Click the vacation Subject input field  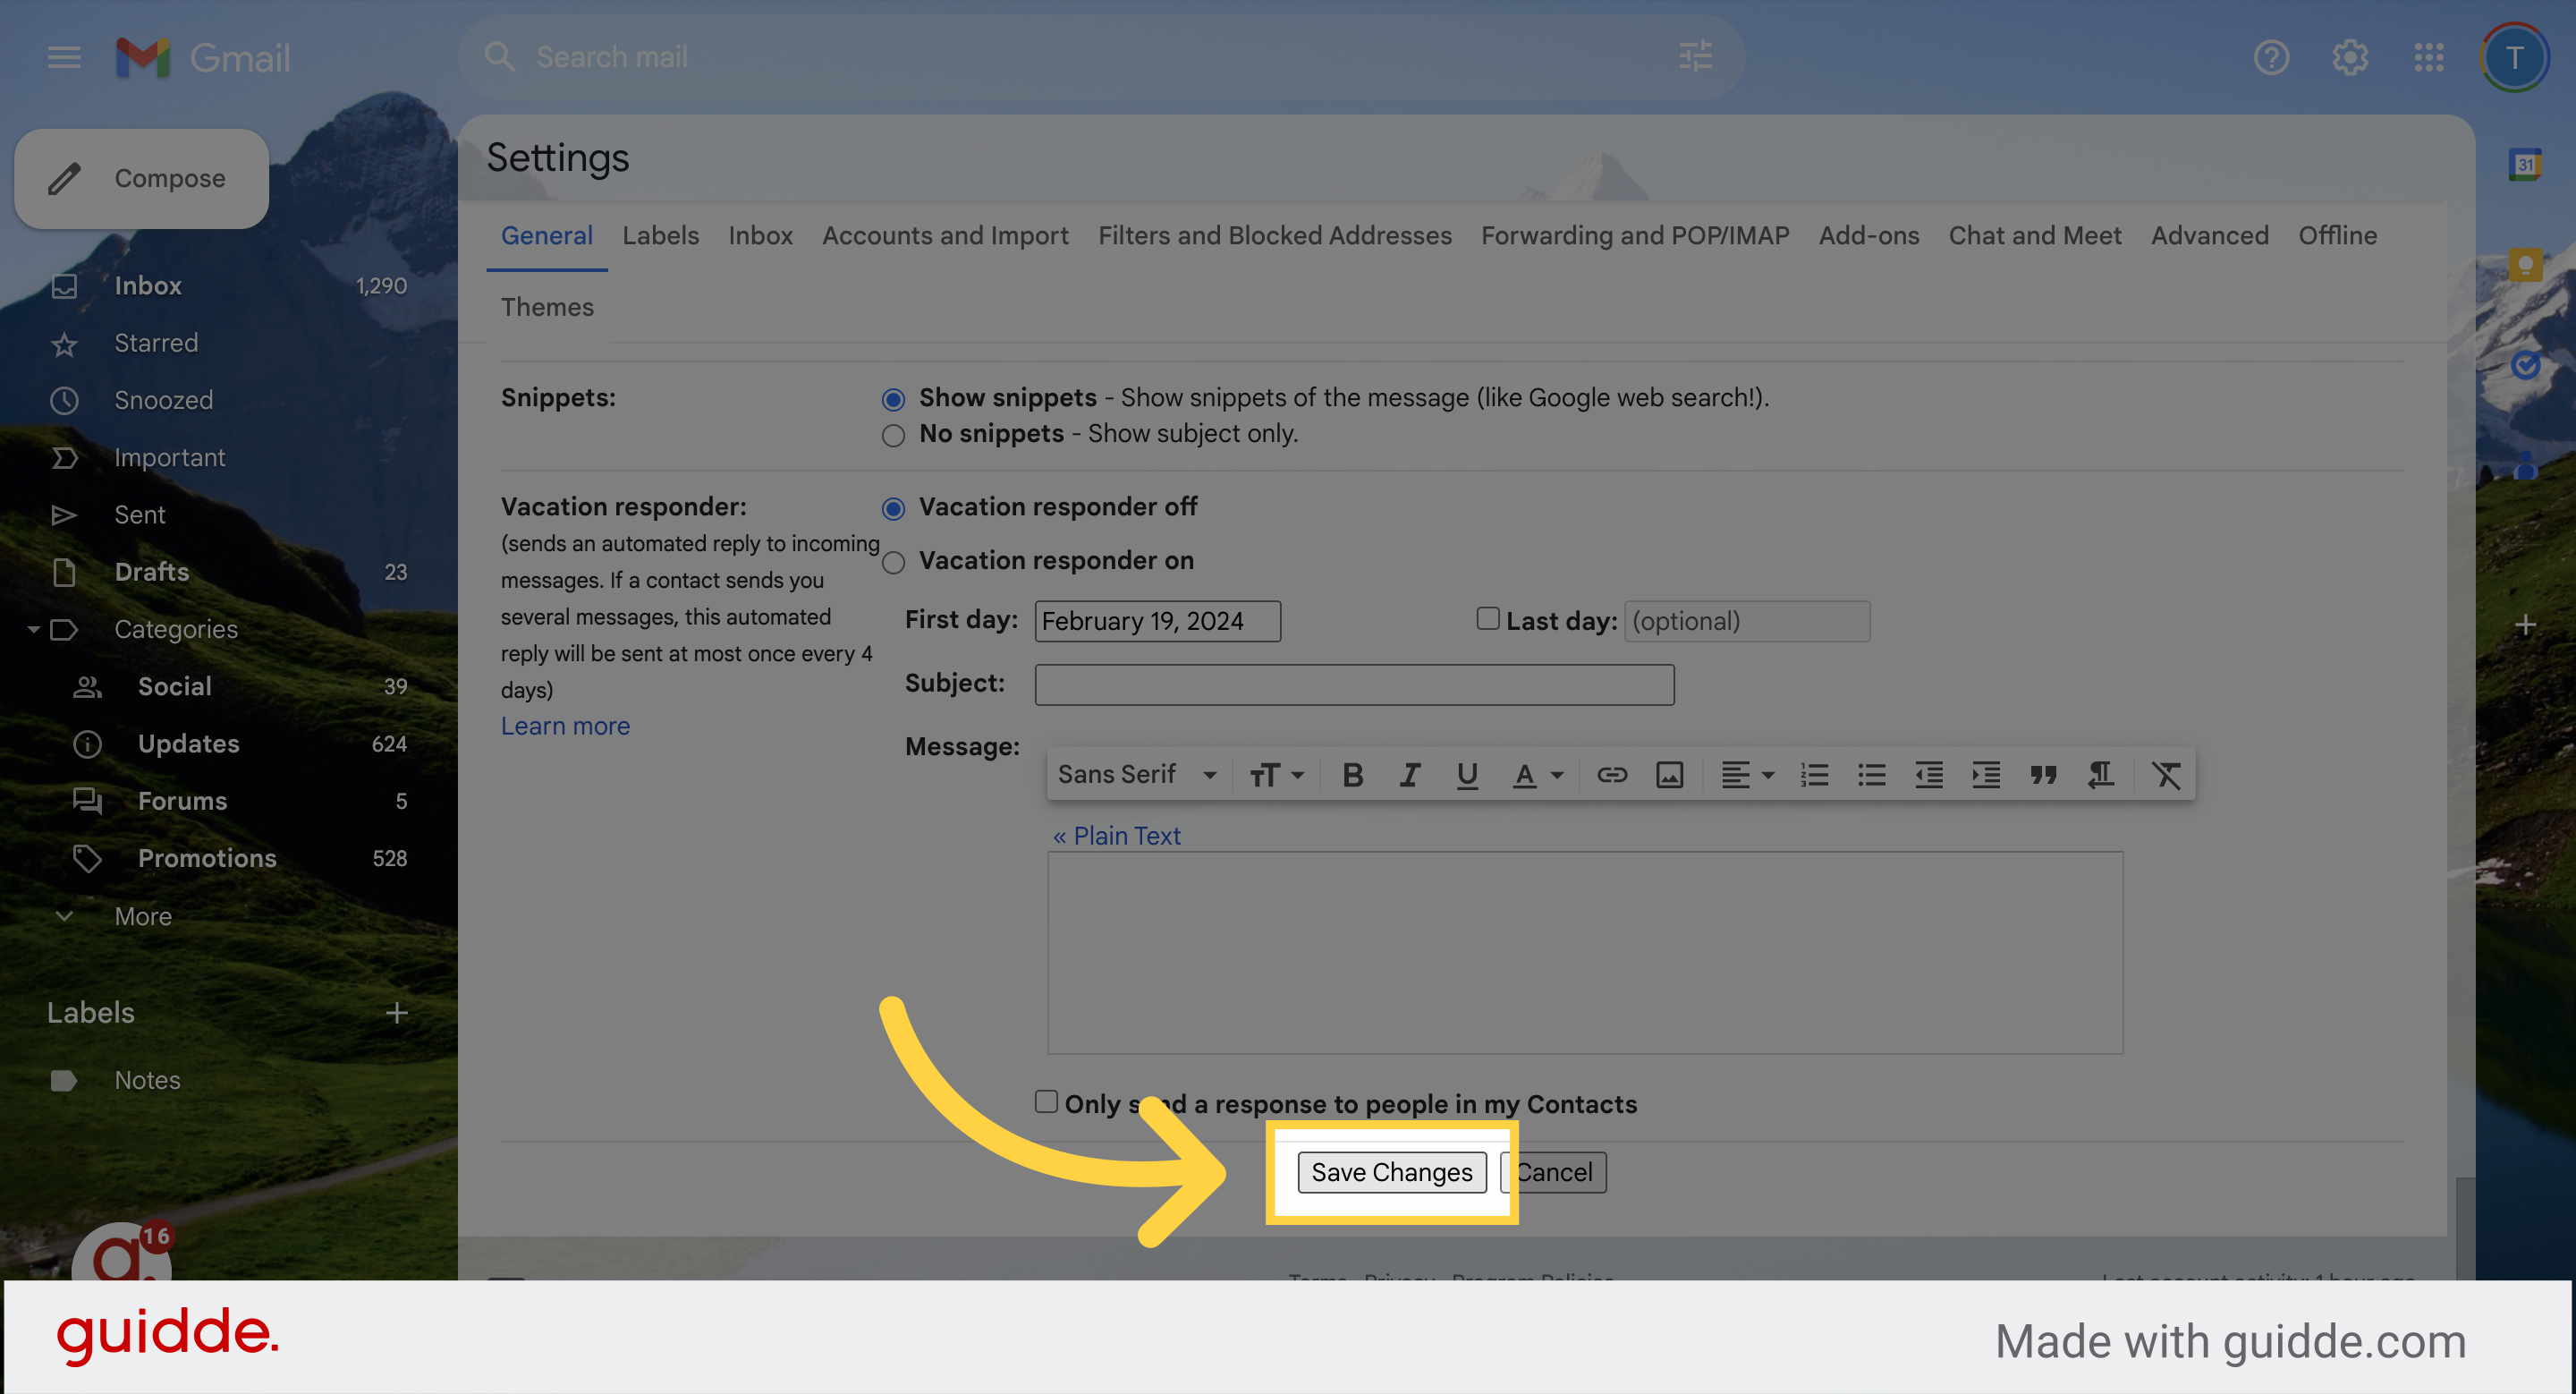click(x=1354, y=685)
